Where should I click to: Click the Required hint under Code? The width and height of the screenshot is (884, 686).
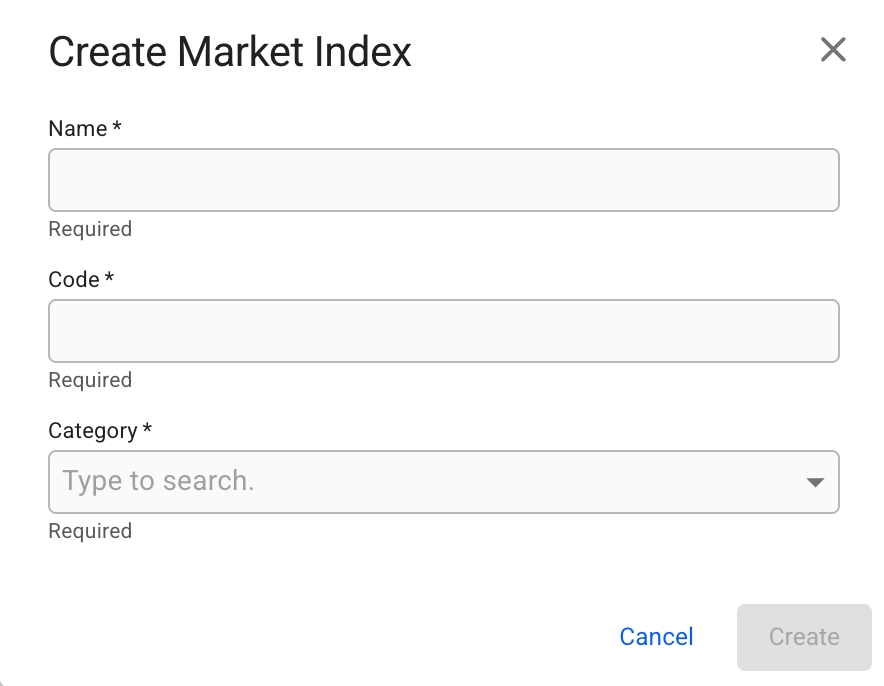(x=90, y=380)
